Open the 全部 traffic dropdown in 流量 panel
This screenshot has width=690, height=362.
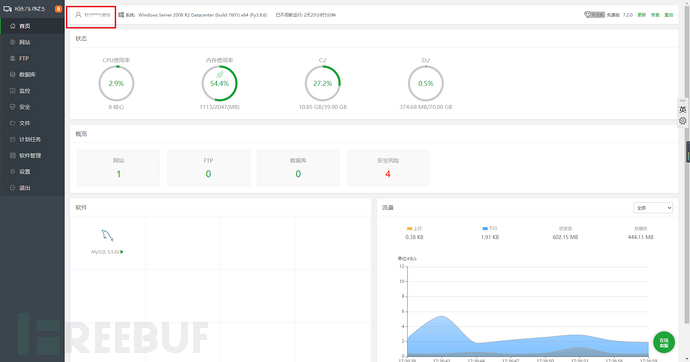click(653, 208)
